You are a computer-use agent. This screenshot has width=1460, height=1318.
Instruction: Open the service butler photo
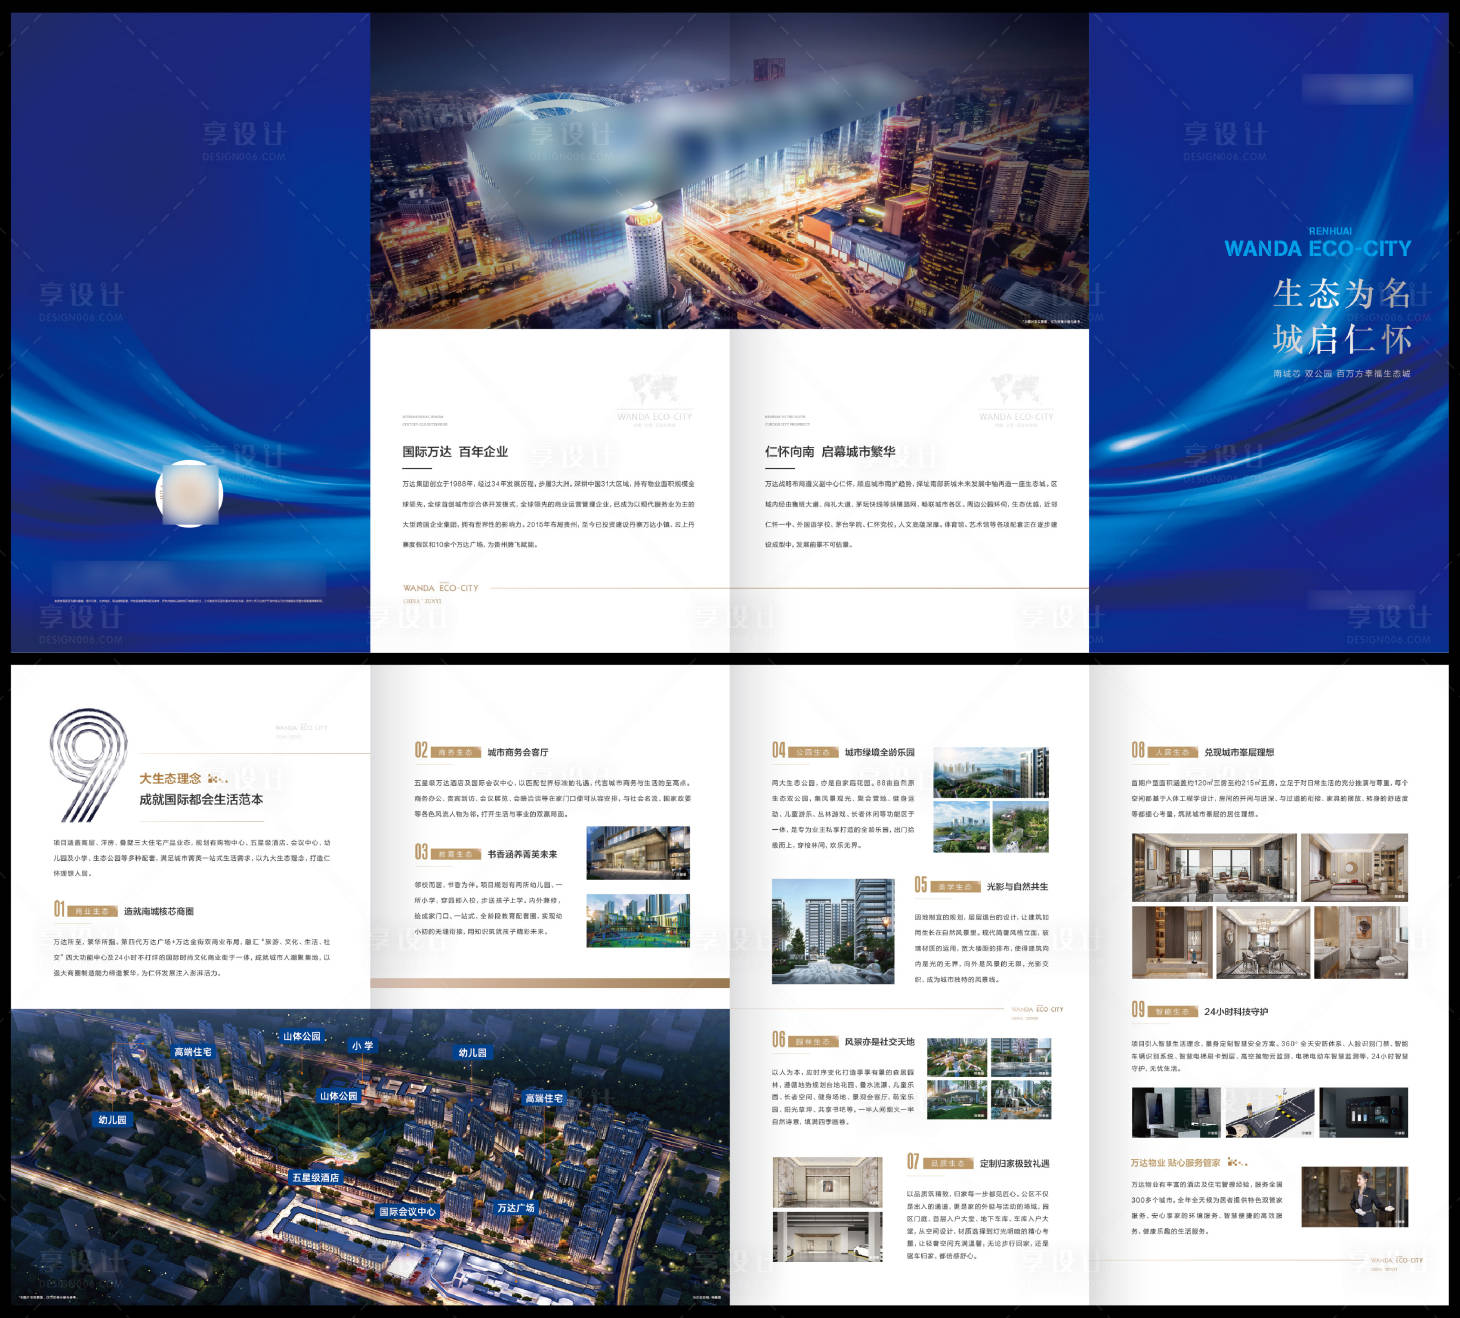click(1355, 1197)
